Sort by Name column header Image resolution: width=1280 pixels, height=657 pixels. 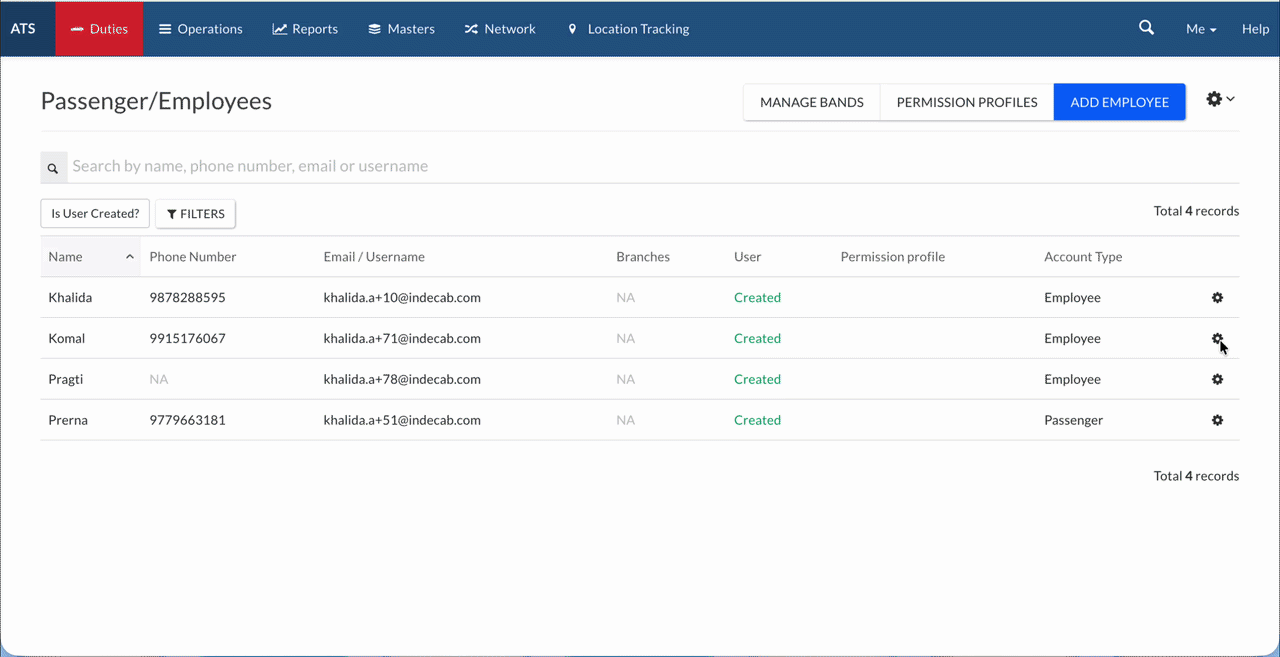(x=90, y=257)
